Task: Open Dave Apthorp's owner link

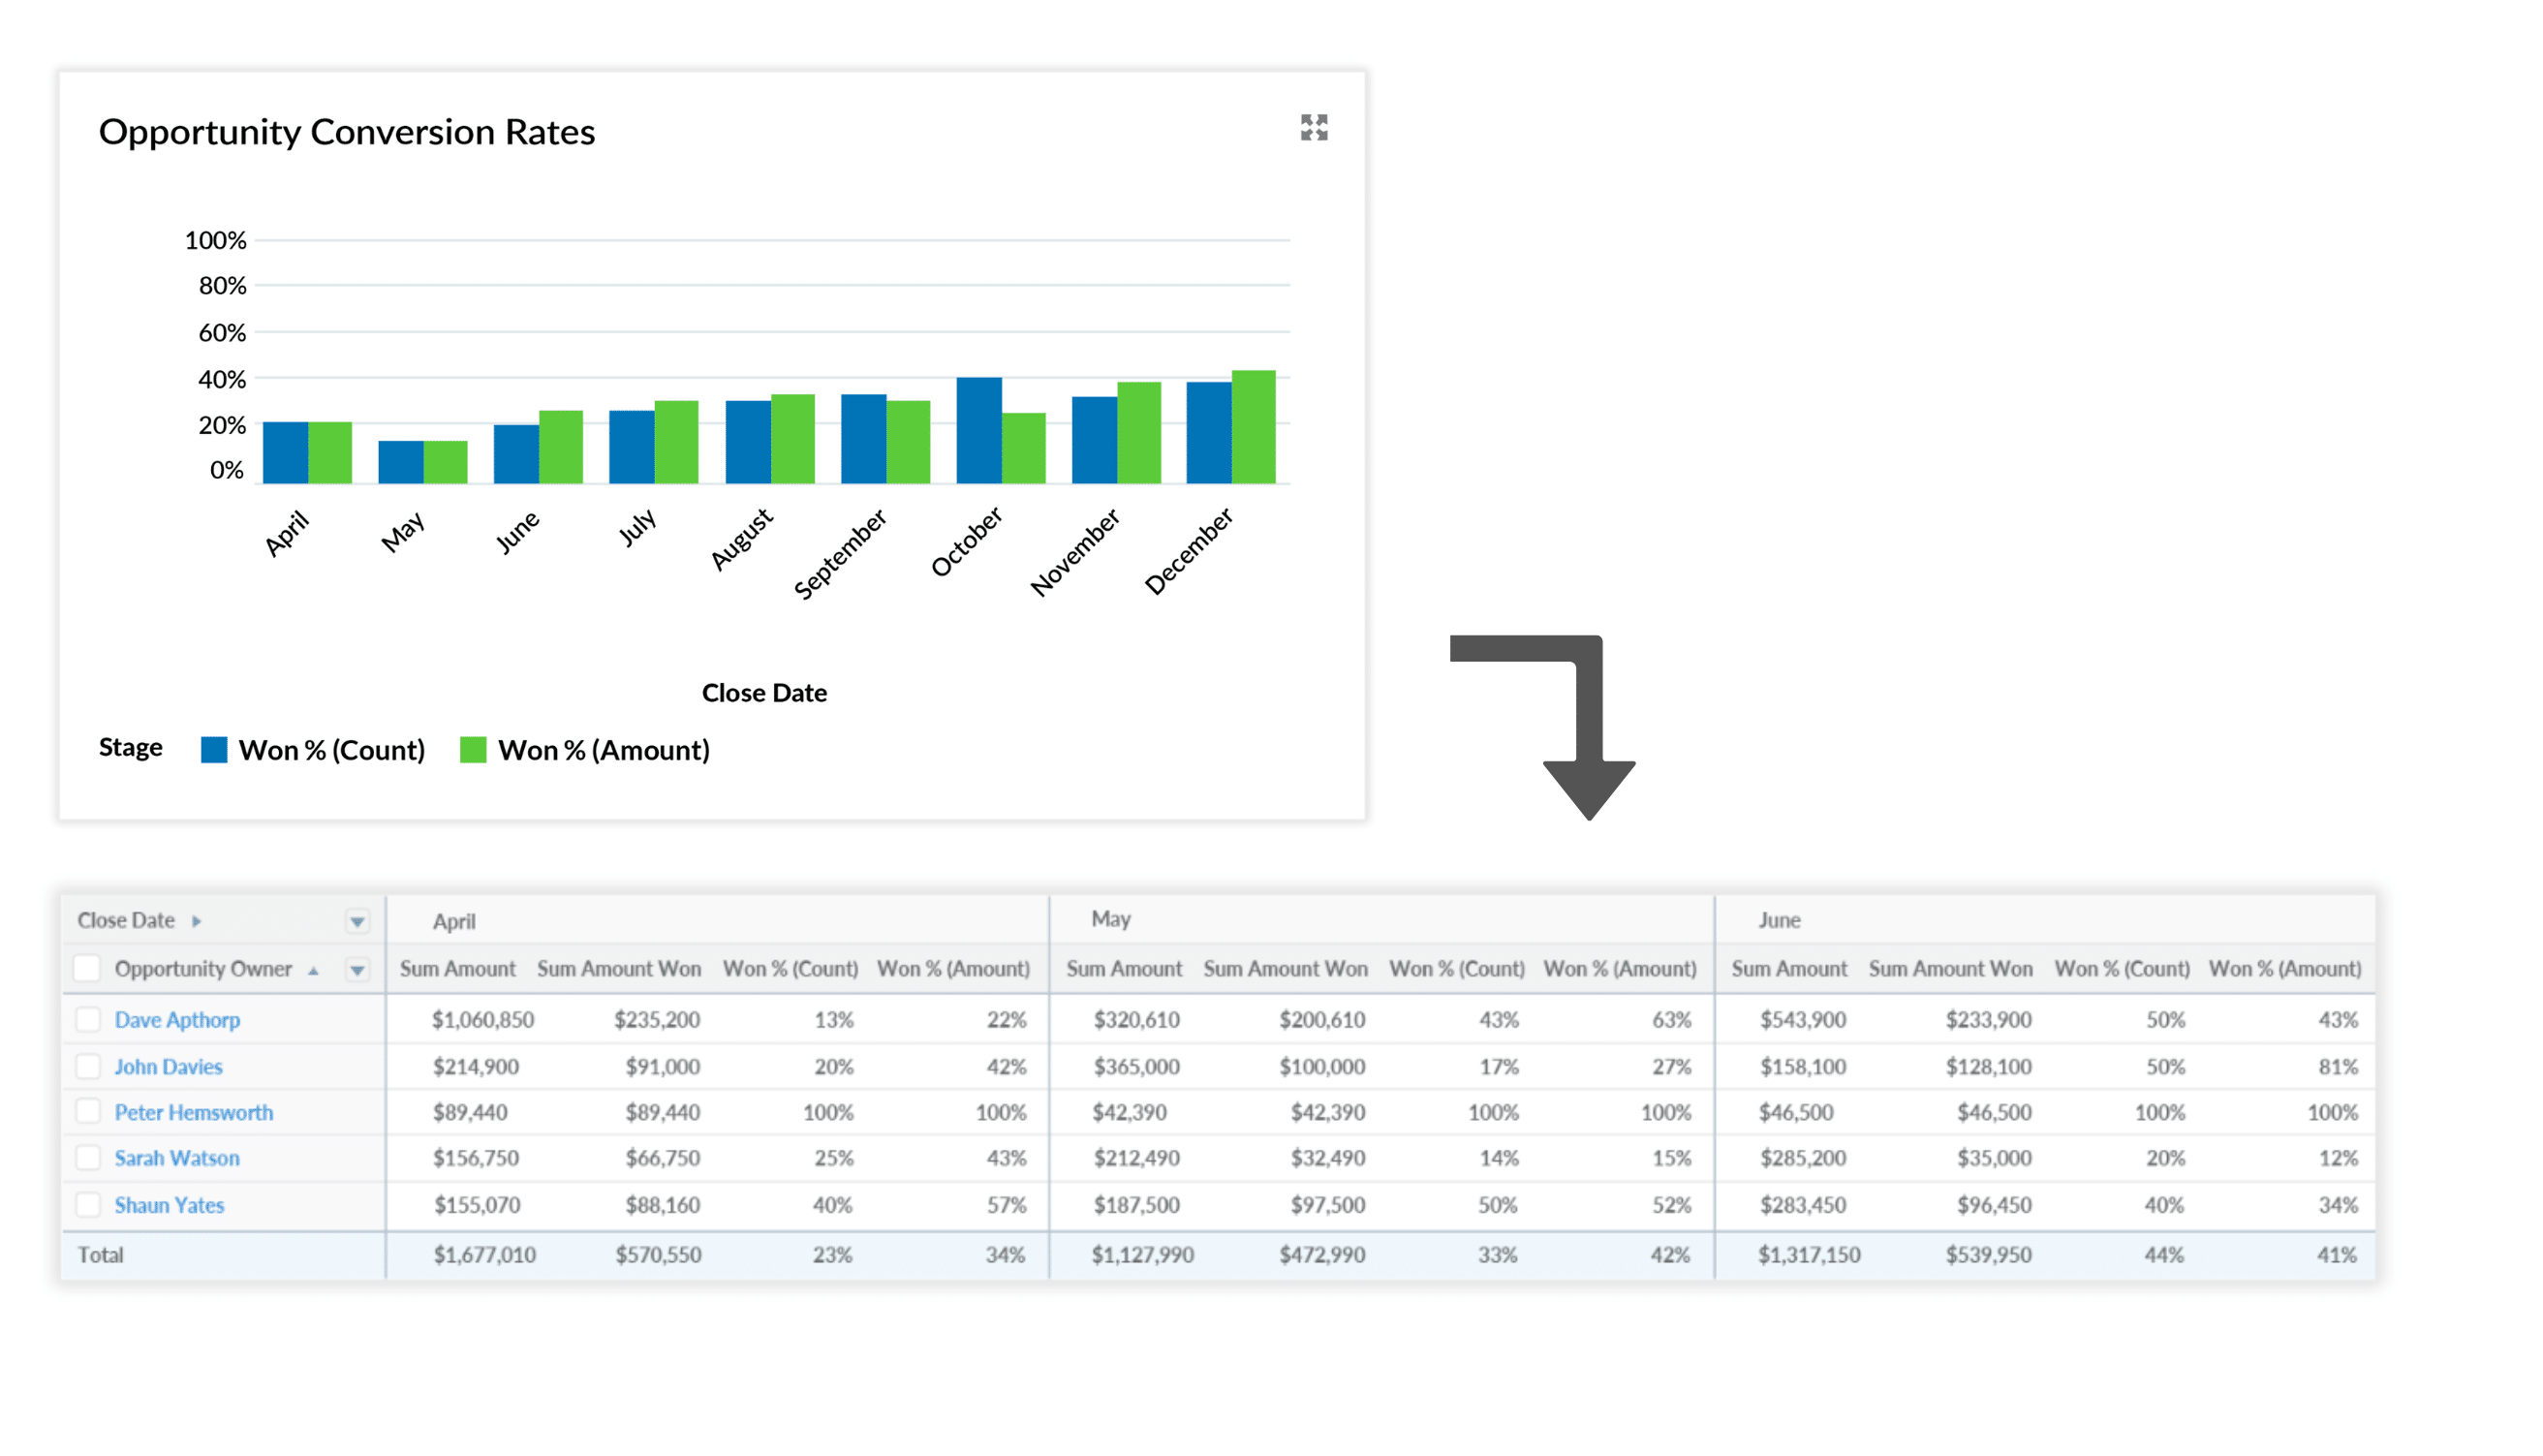Action: coord(177,1020)
